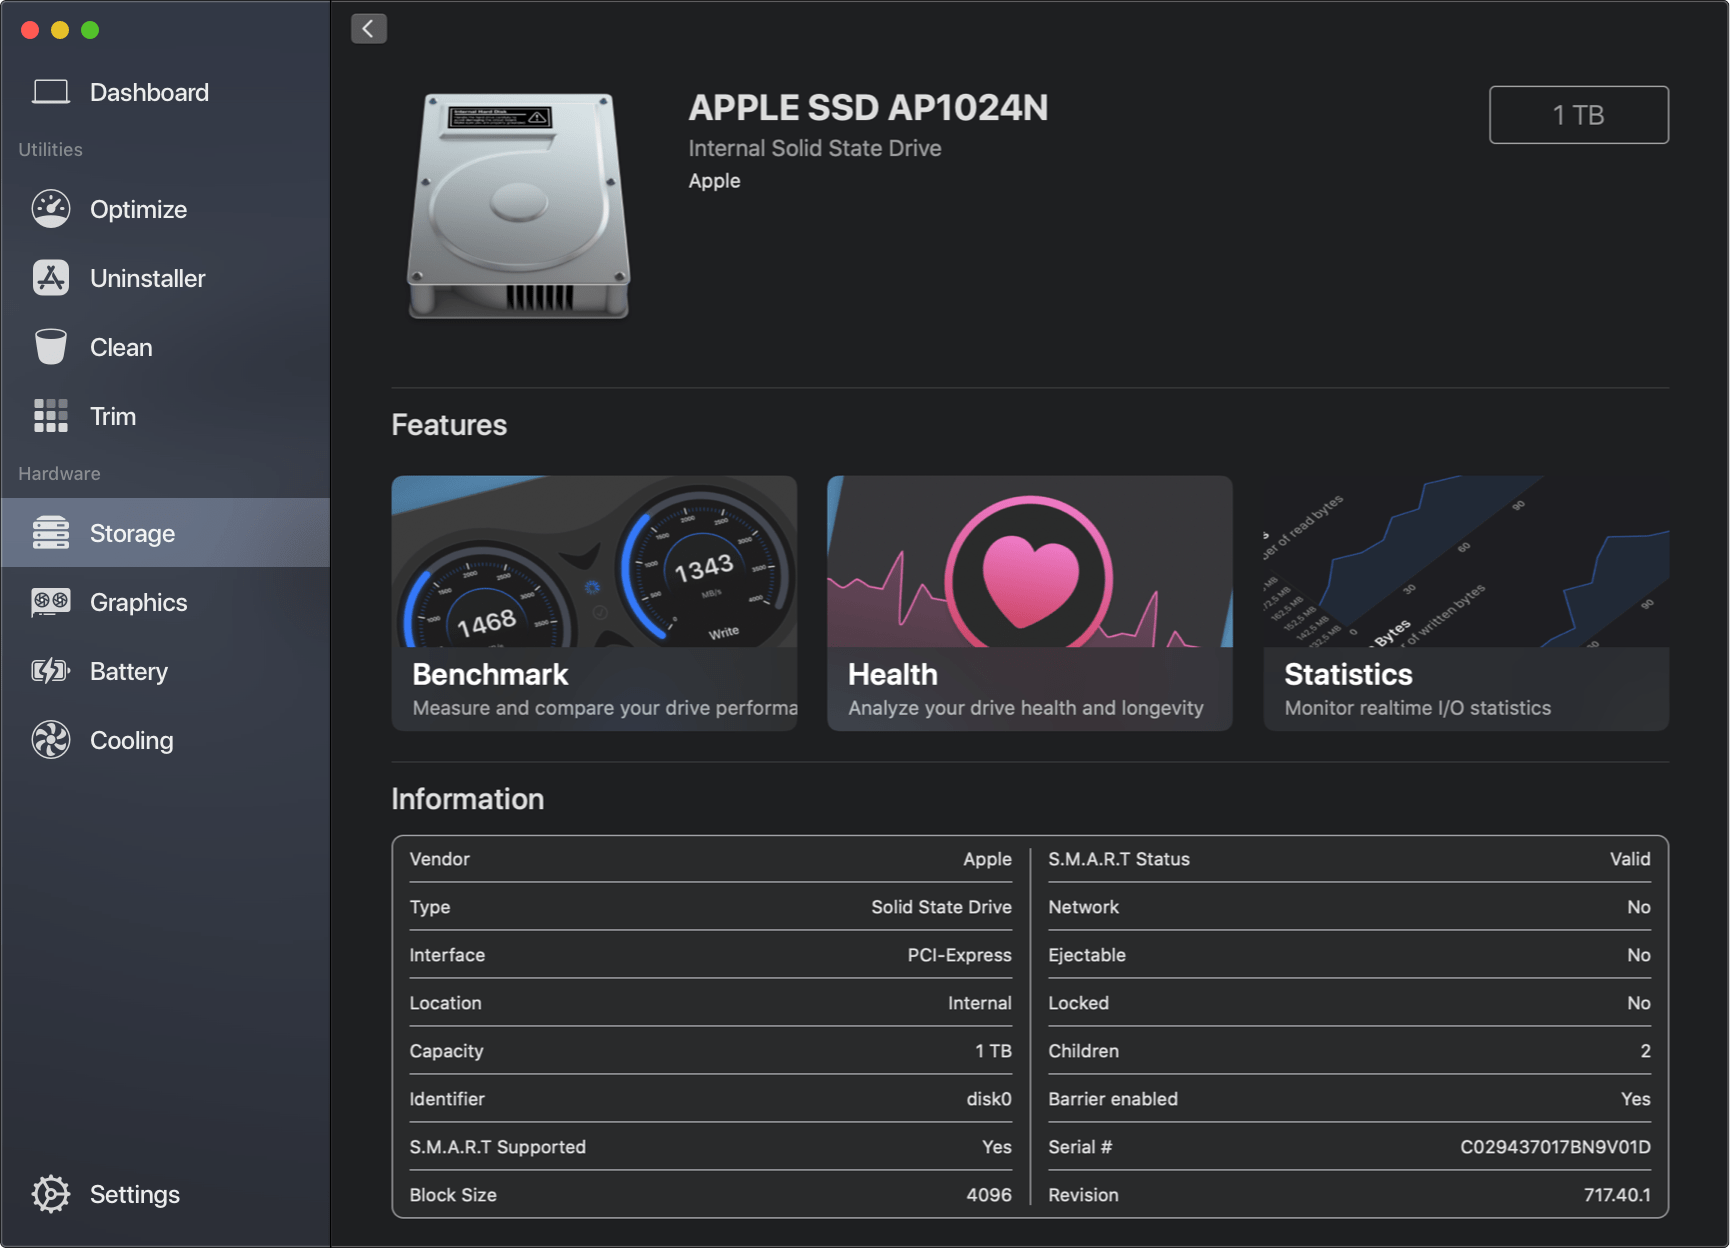Open Settings from the sidebar
1730x1248 pixels.
[165, 1194]
